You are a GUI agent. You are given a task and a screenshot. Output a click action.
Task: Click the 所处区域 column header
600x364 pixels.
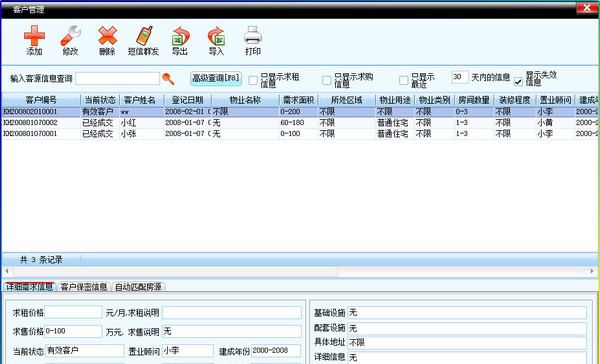click(x=347, y=100)
